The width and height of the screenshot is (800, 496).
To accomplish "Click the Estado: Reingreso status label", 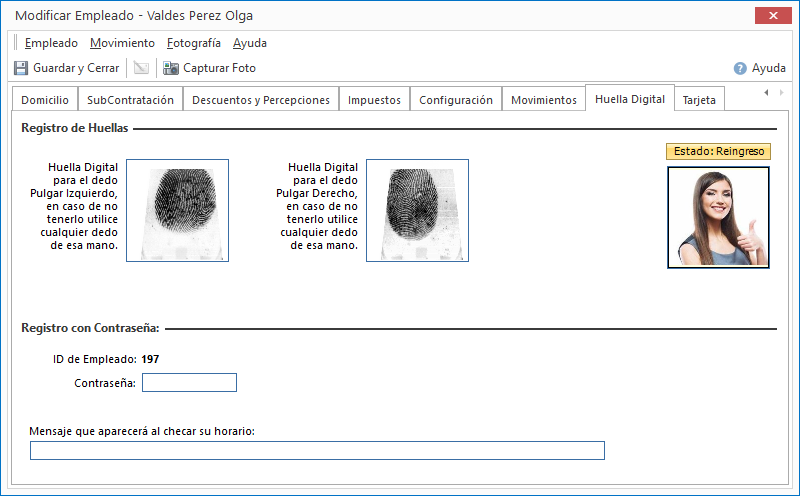I will point(718,151).
